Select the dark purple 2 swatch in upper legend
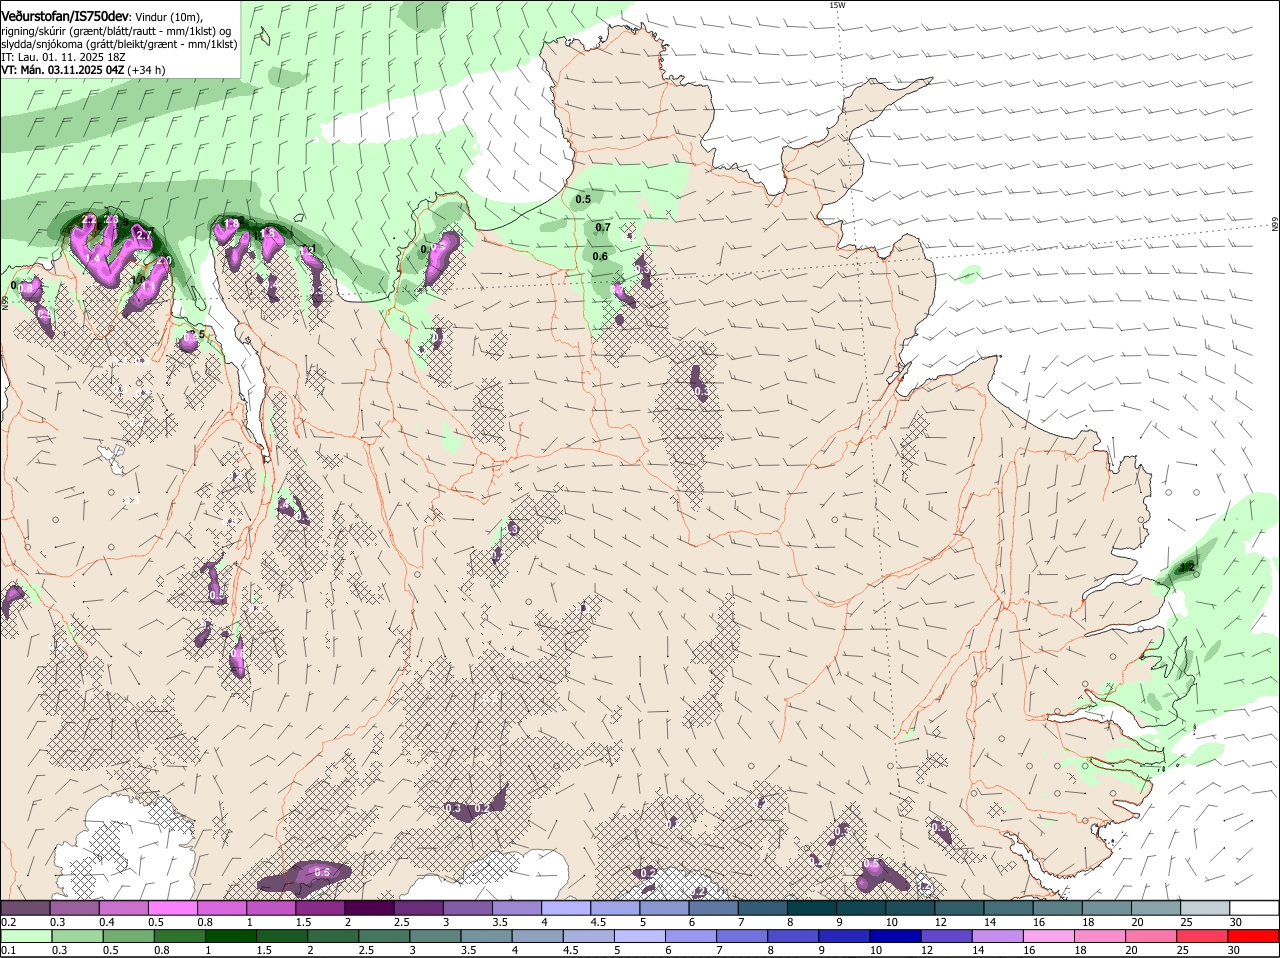Viewport: 1280px width, 958px height. 368,907
